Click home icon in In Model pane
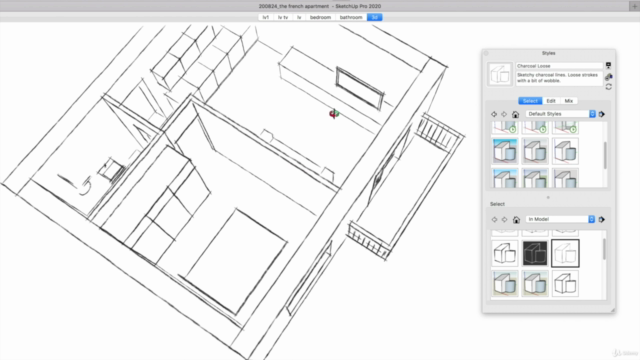Viewport: 640px width, 360px height. point(516,220)
